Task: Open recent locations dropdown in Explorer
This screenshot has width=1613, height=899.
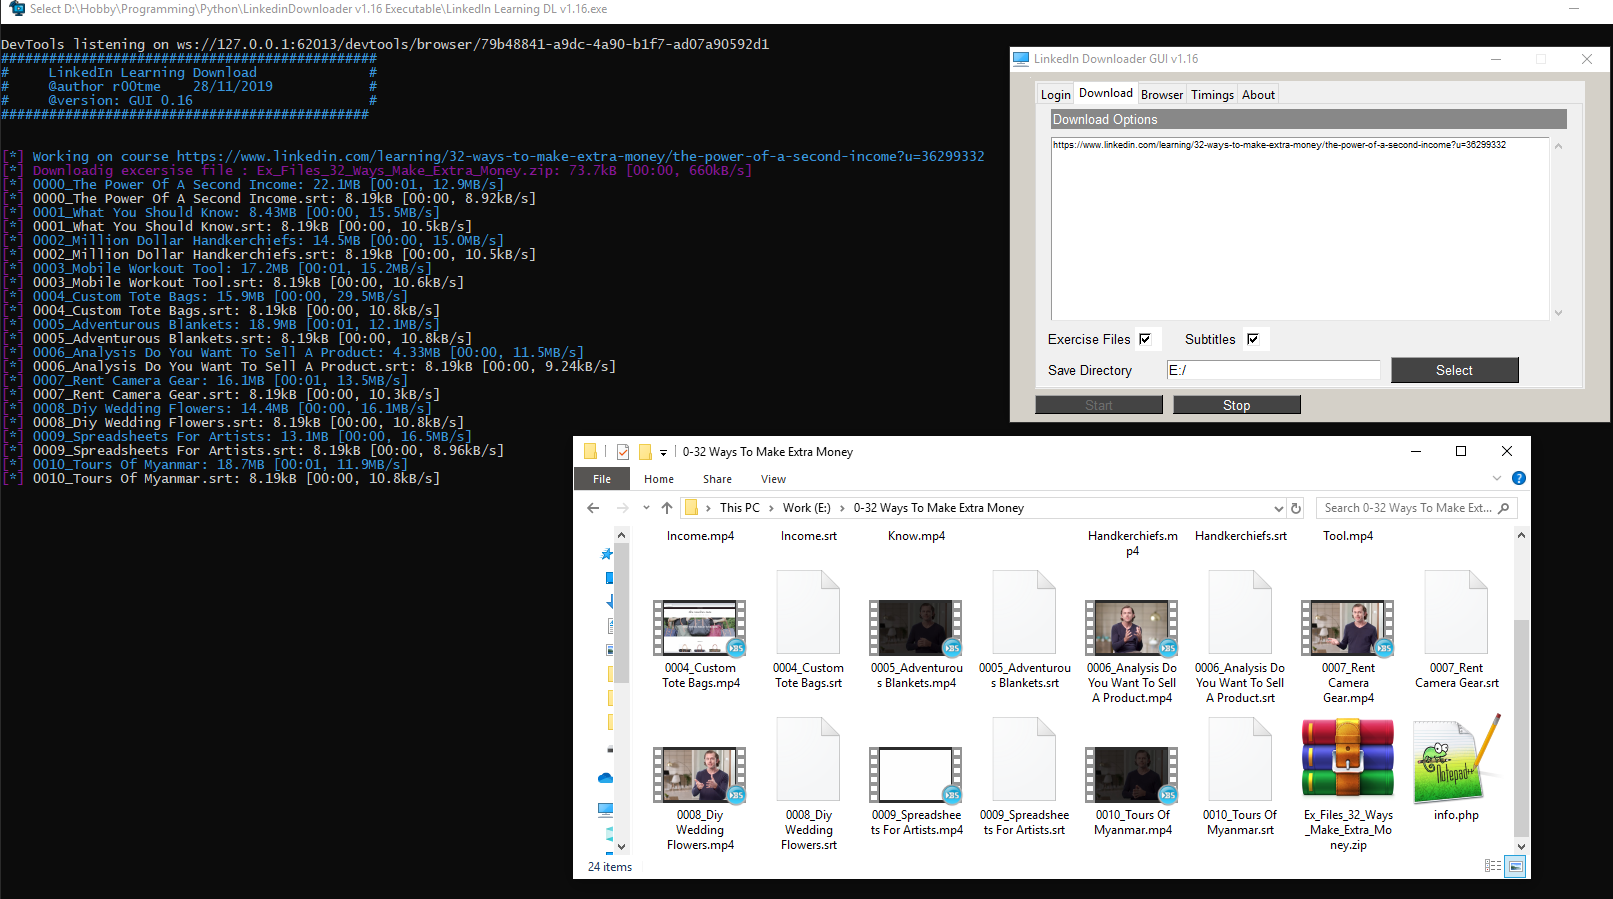Action: pos(646,508)
